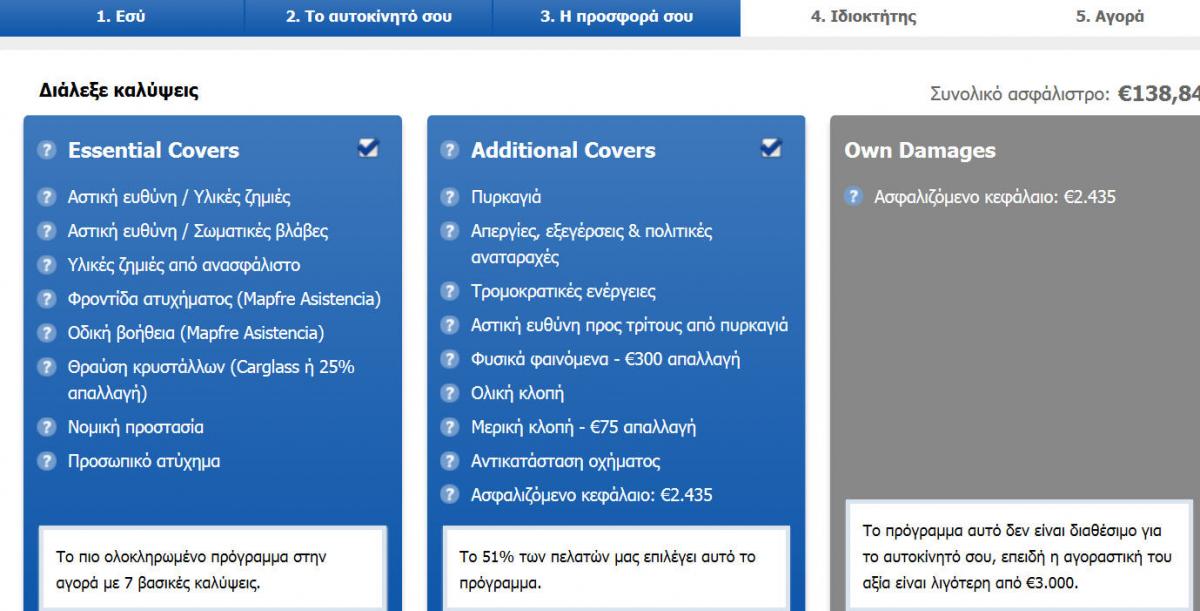1200x611 pixels.
Task: Click help icon next to Πυρκαγιά
Action: [450, 197]
